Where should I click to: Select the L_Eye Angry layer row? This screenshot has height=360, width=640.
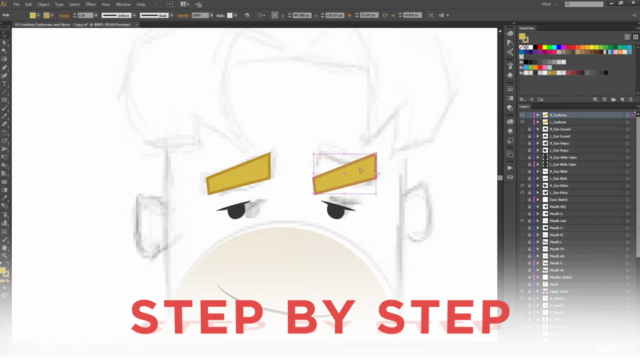(x=578, y=150)
